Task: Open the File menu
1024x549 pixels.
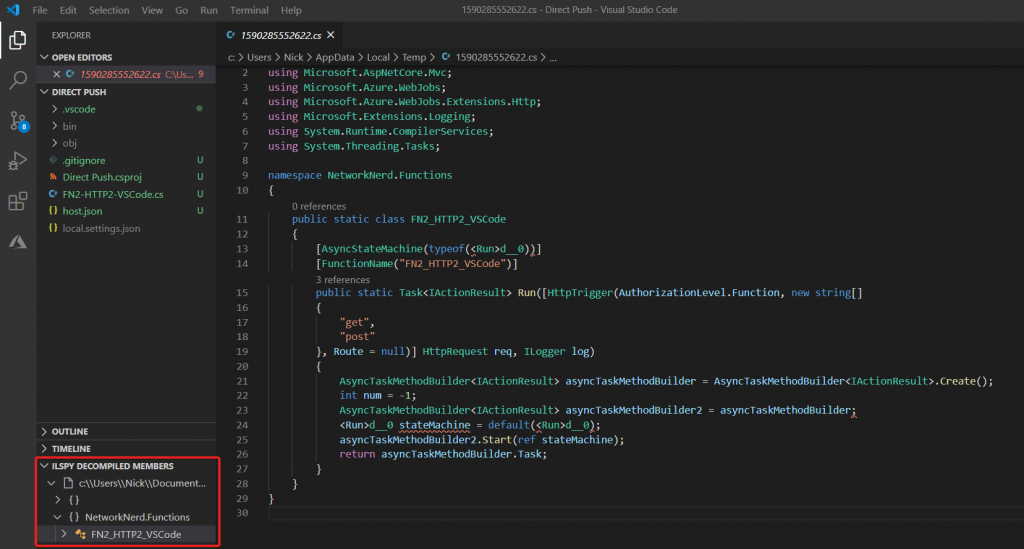Action: tap(40, 10)
